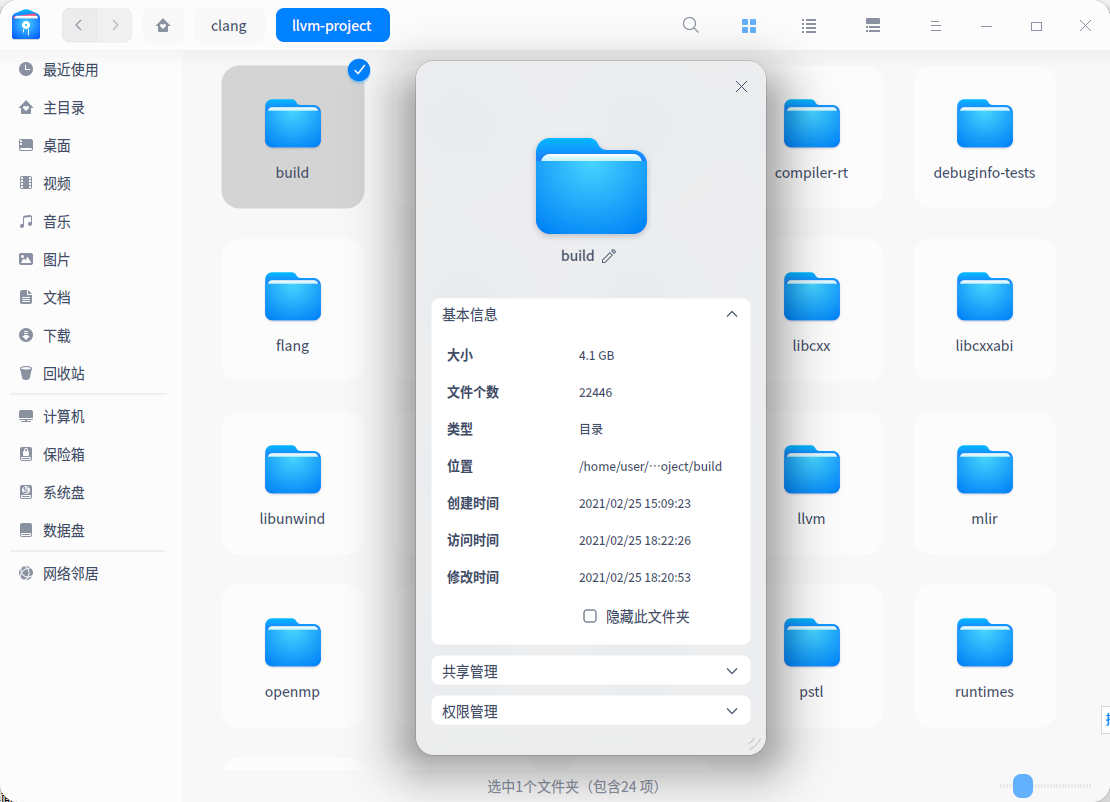
Task: Click the large build folder icon in dialog
Action: pyautogui.click(x=591, y=186)
